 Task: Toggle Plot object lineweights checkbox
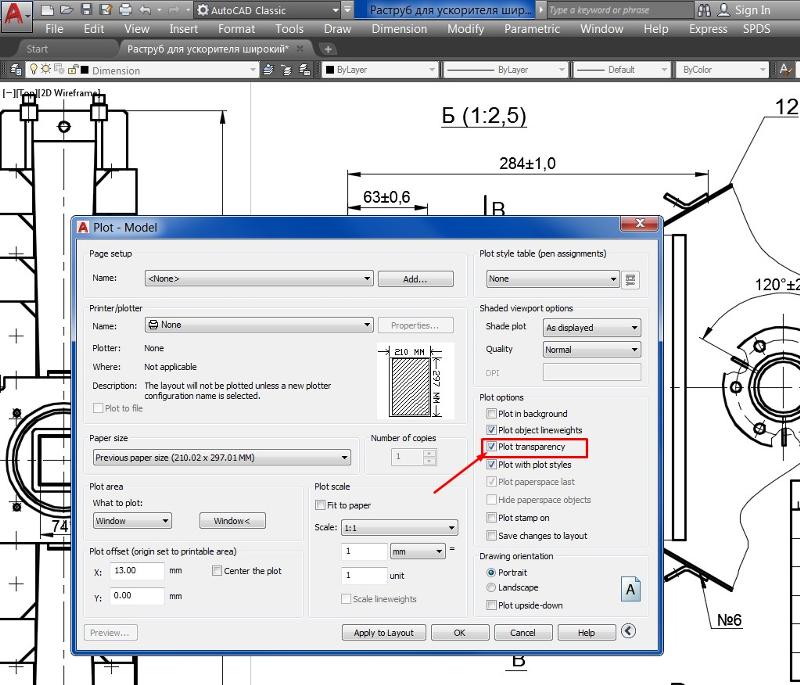[x=491, y=429]
